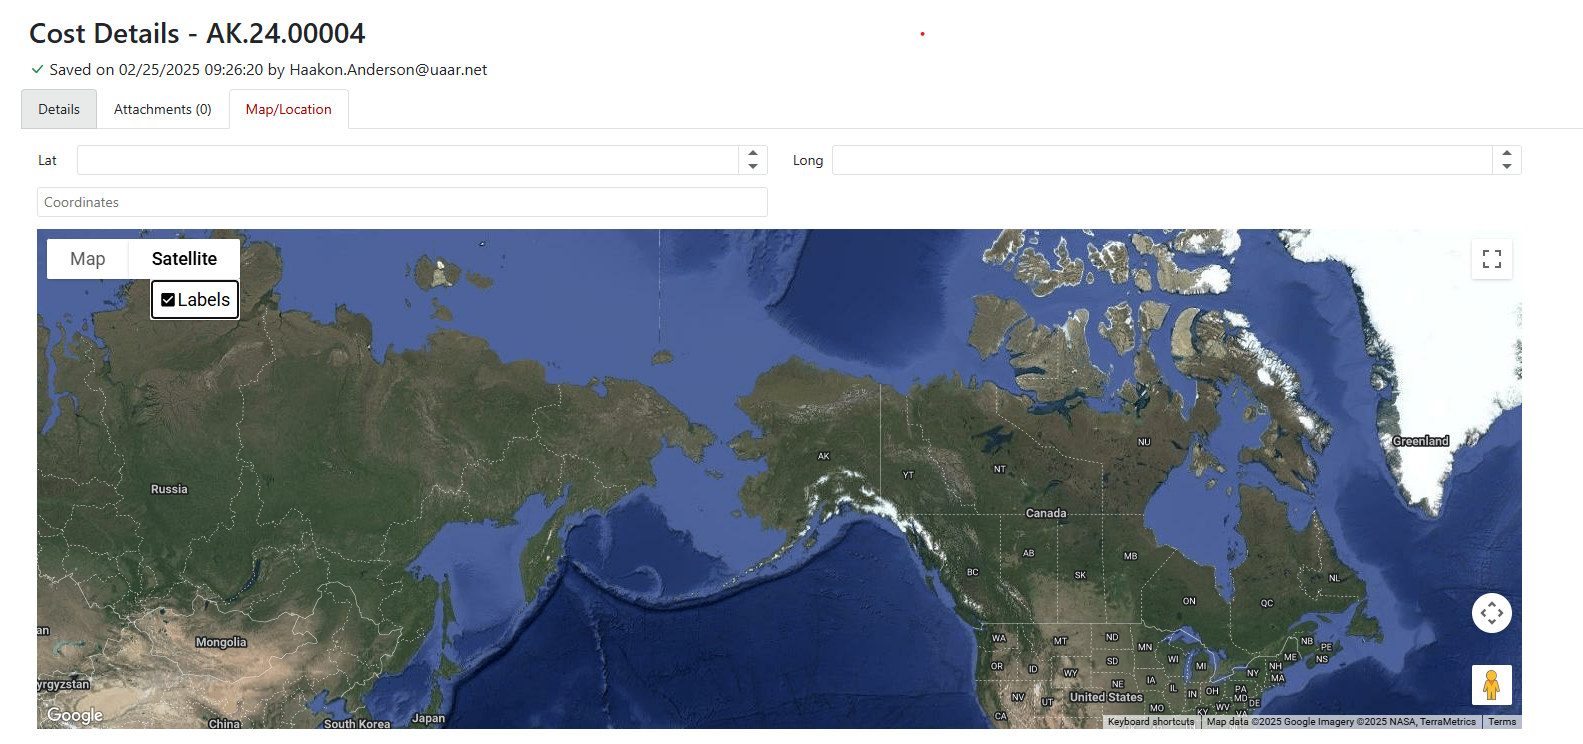1583x744 pixels.
Task: Click the Greenland label on map
Action: point(1420,441)
